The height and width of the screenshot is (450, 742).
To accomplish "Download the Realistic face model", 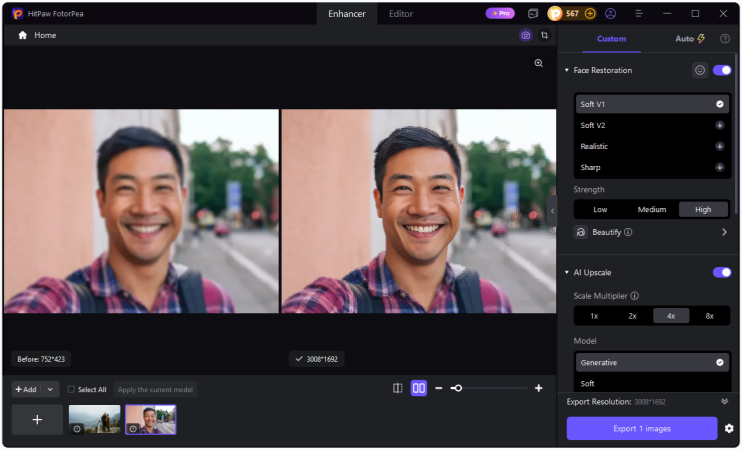I will 719,146.
